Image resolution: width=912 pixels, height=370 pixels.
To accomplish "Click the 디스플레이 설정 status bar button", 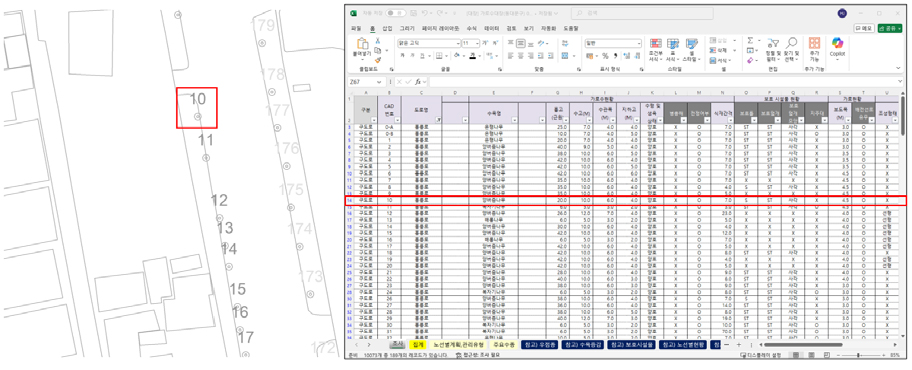I will (761, 355).
